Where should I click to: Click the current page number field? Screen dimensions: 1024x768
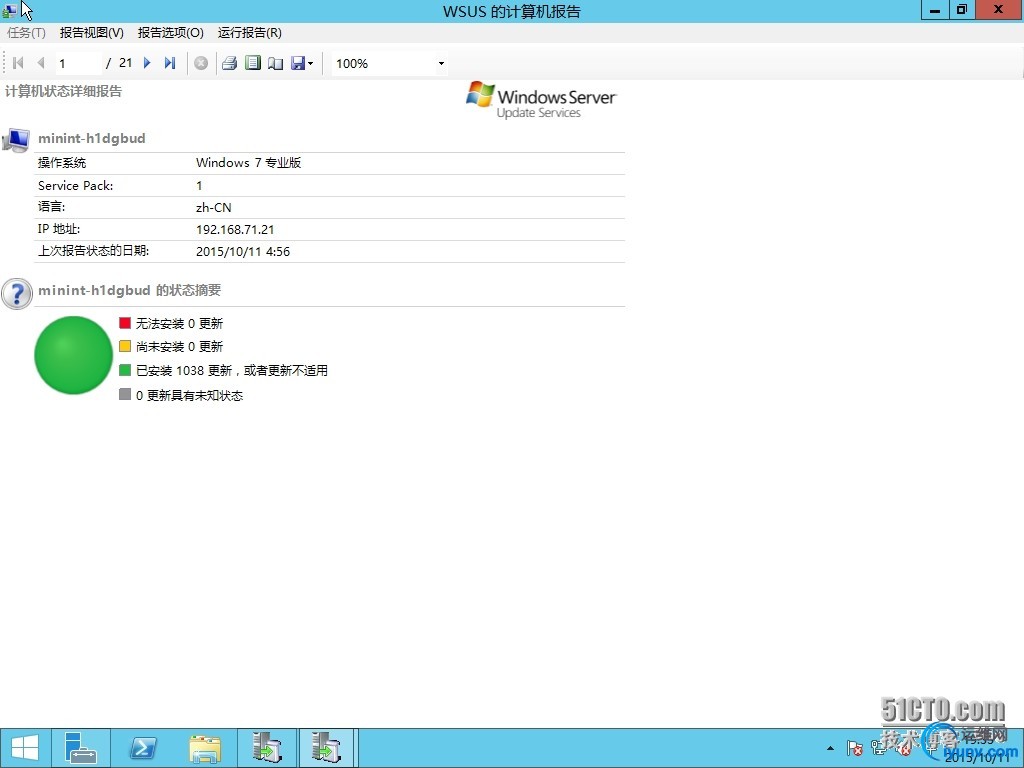(78, 63)
